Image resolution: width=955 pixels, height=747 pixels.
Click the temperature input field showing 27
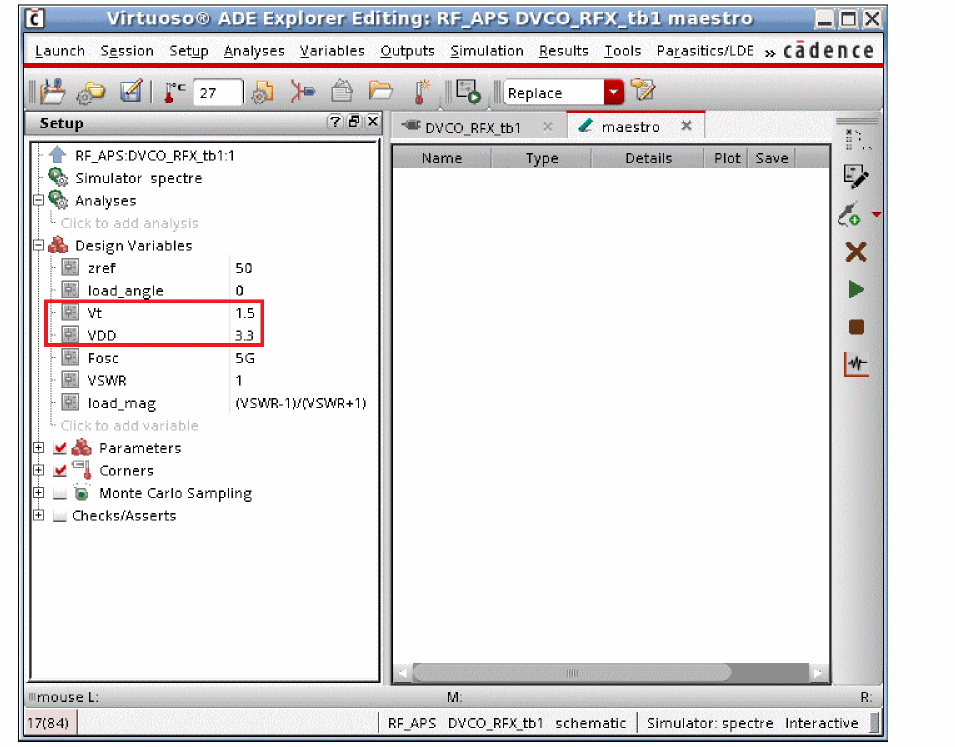(217, 93)
